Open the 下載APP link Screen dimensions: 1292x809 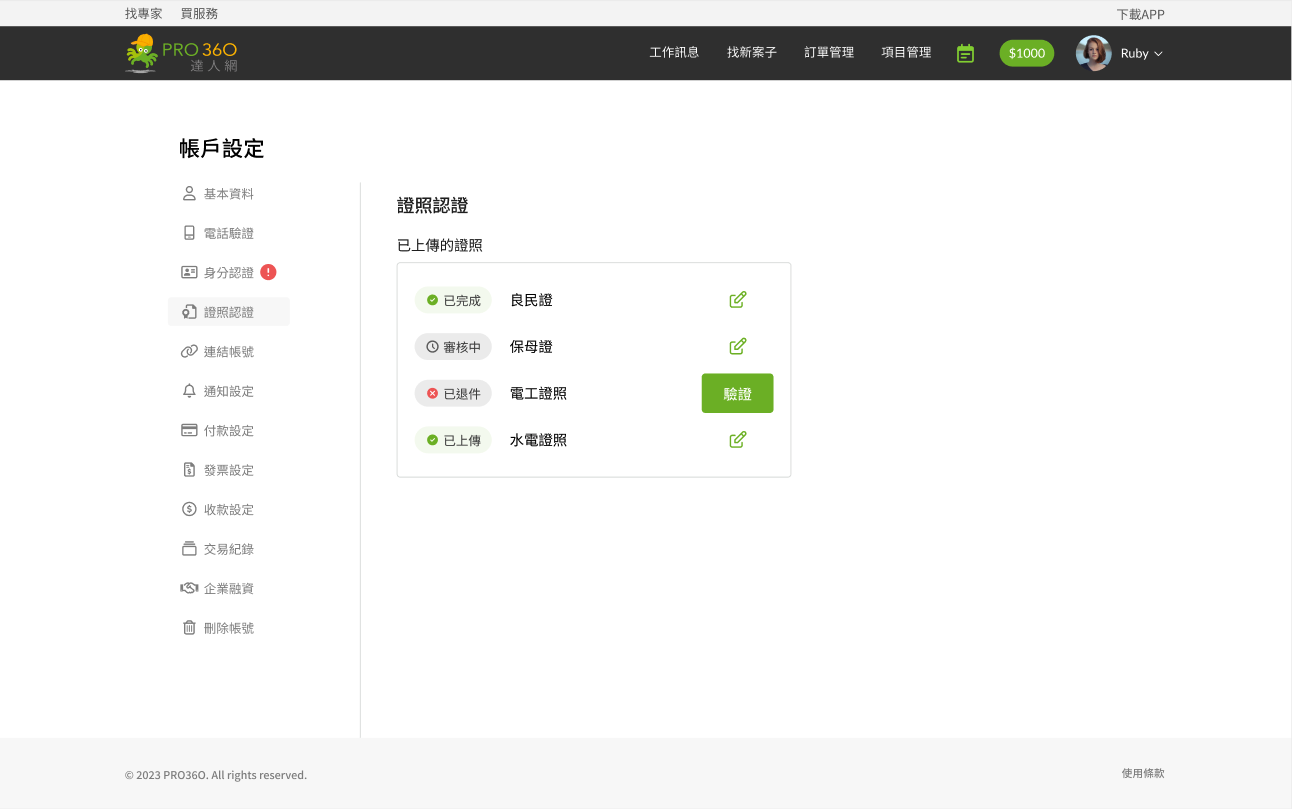tap(1140, 14)
